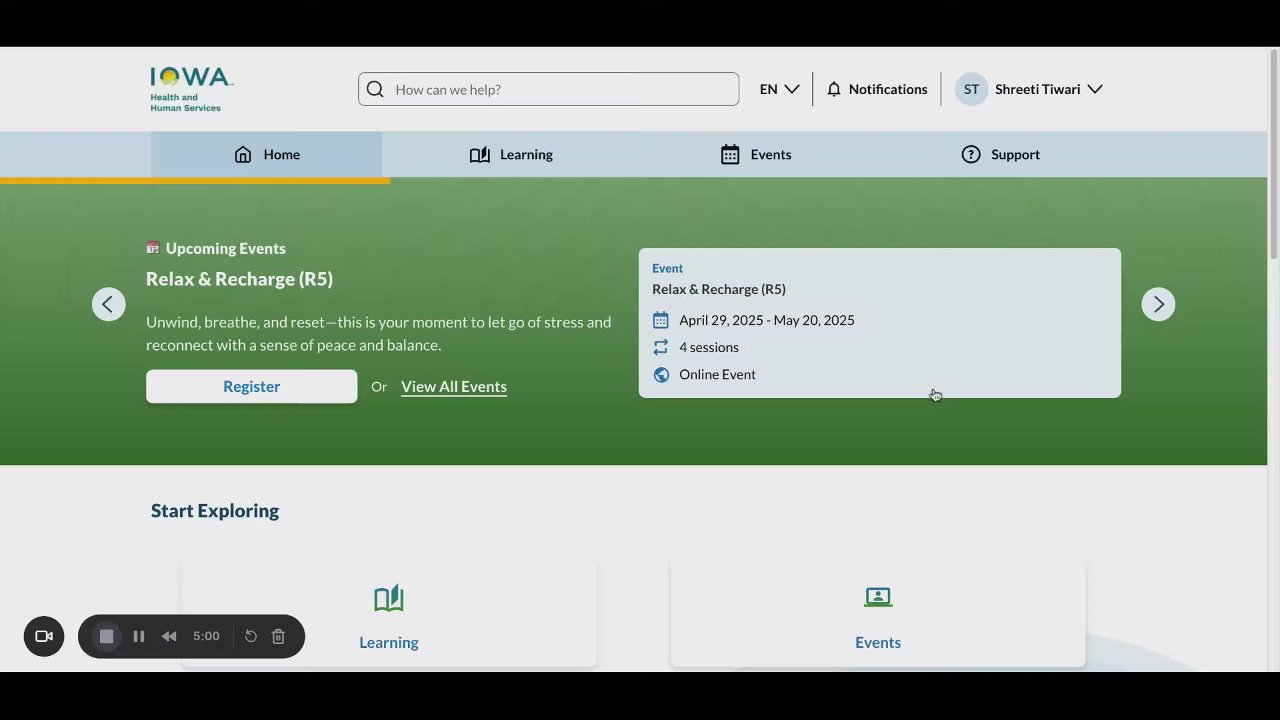The width and height of the screenshot is (1280, 720).
Task: Follow the View All Events link
Action: tap(454, 386)
